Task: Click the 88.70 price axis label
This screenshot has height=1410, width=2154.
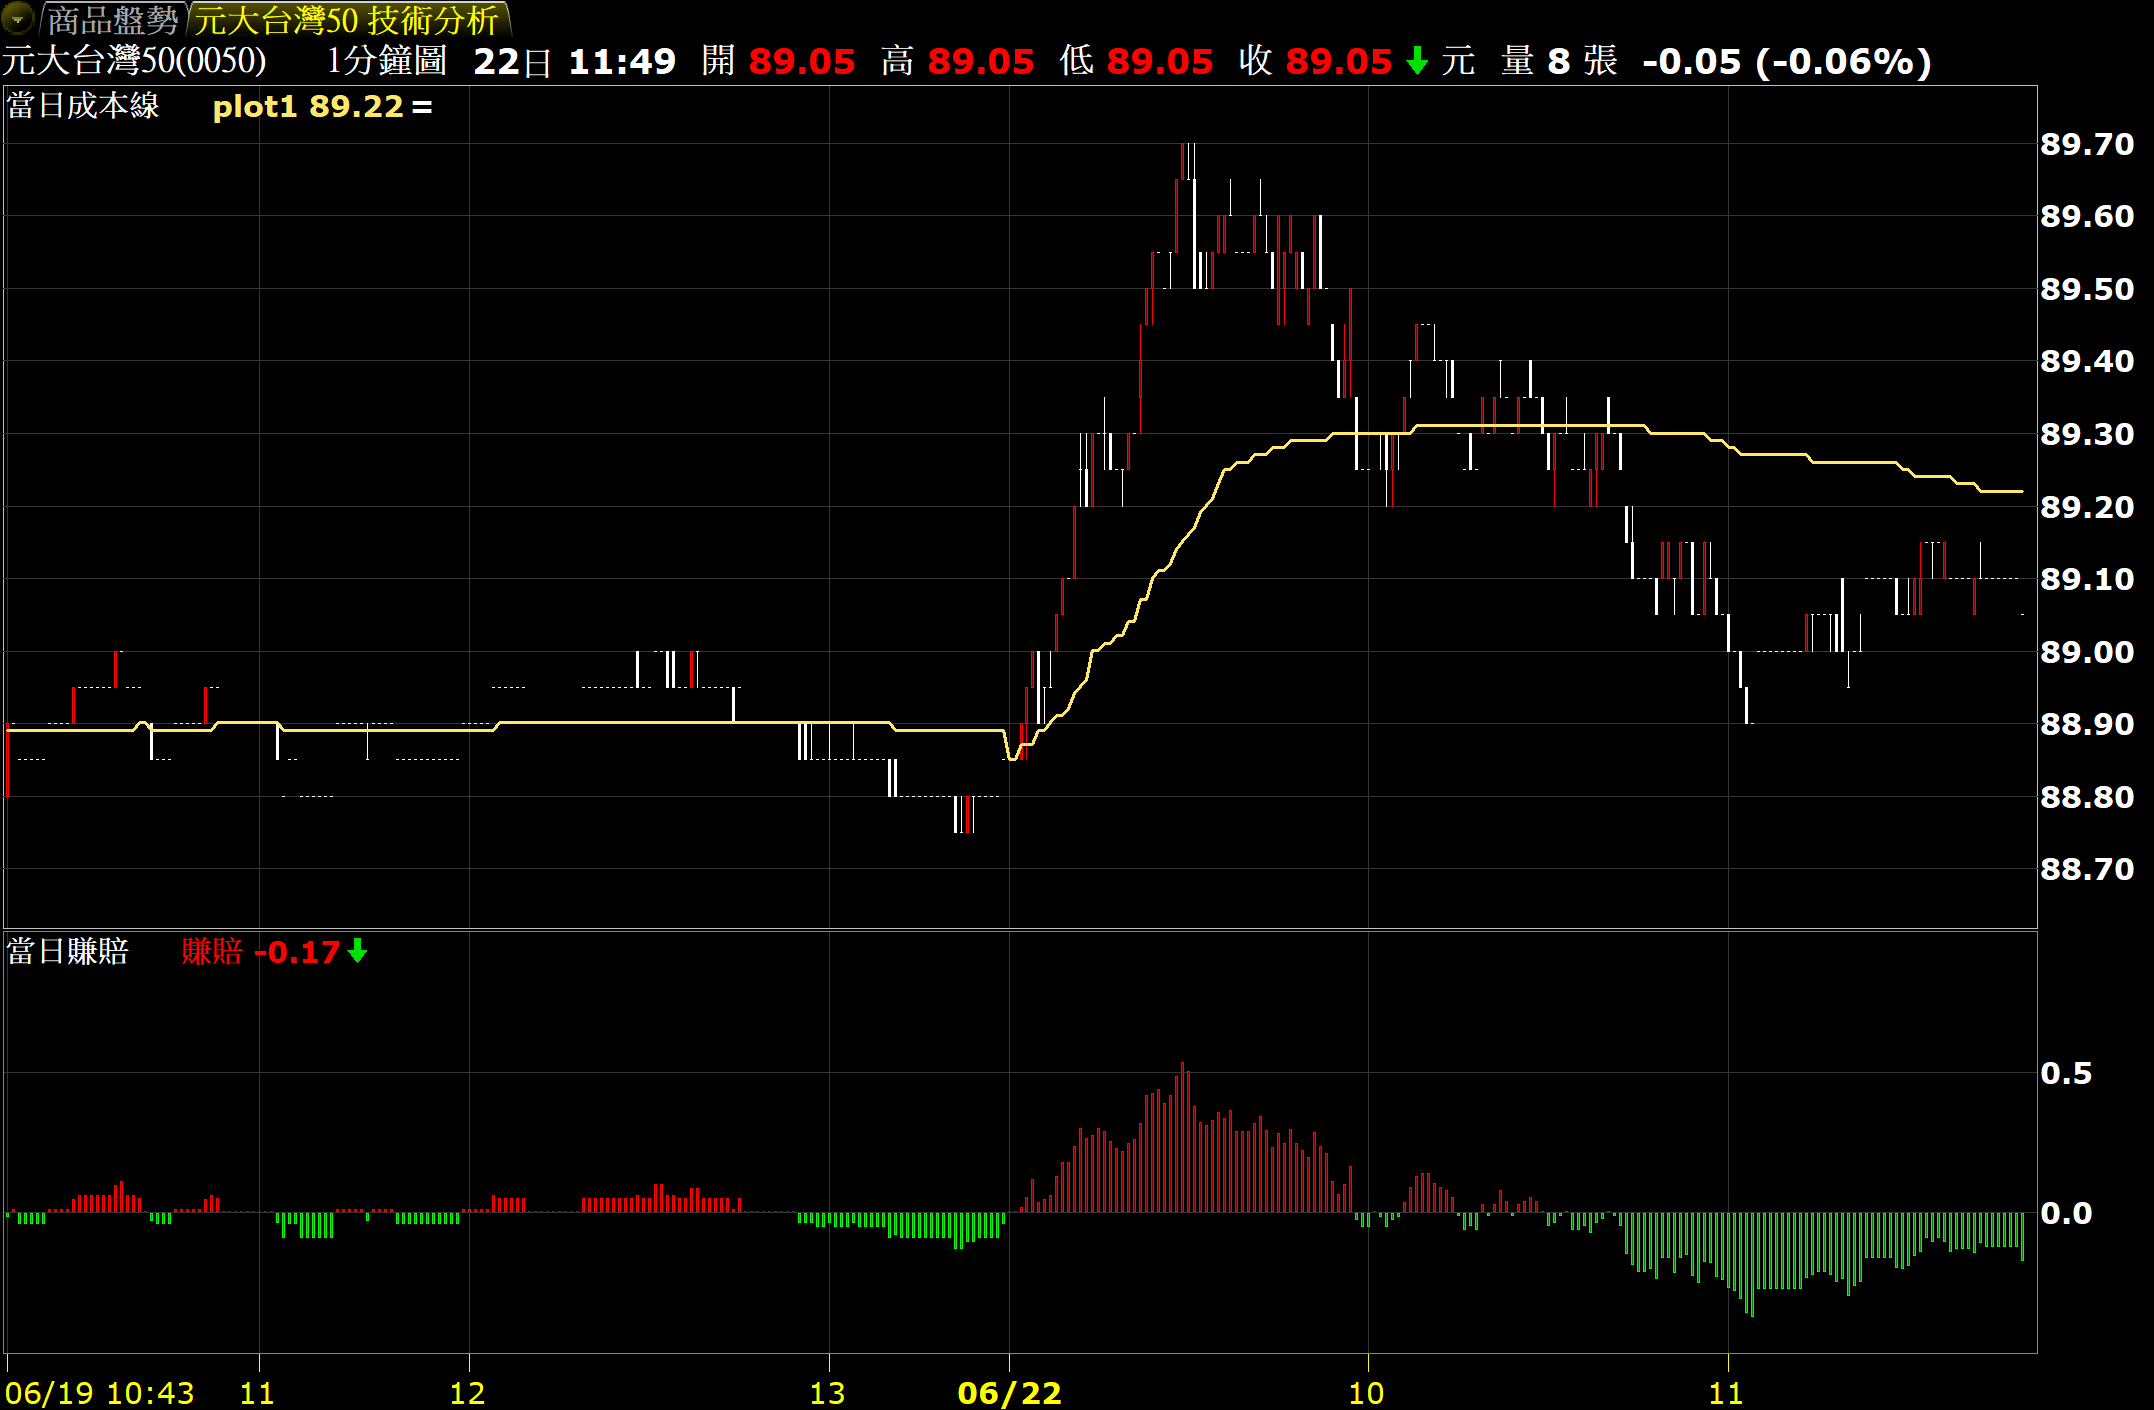Action: click(2086, 869)
